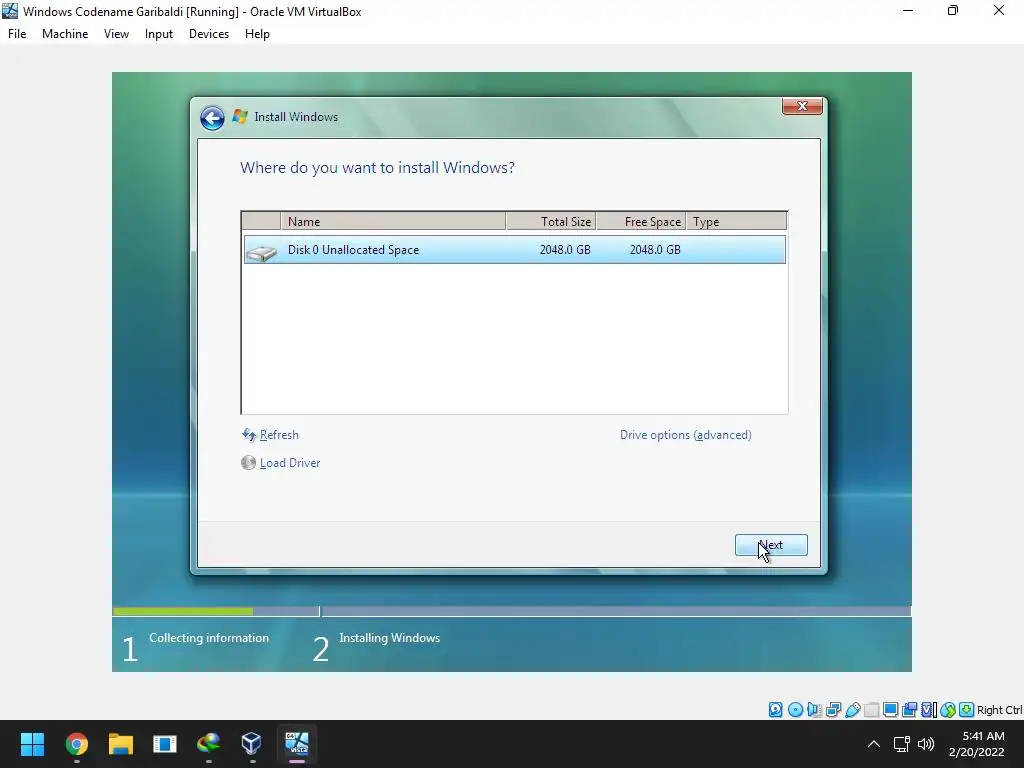This screenshot has width=1024, height=768.
Task: Click the volume icon in system tray
Action: pyautogui.click(x=926, y=744)
